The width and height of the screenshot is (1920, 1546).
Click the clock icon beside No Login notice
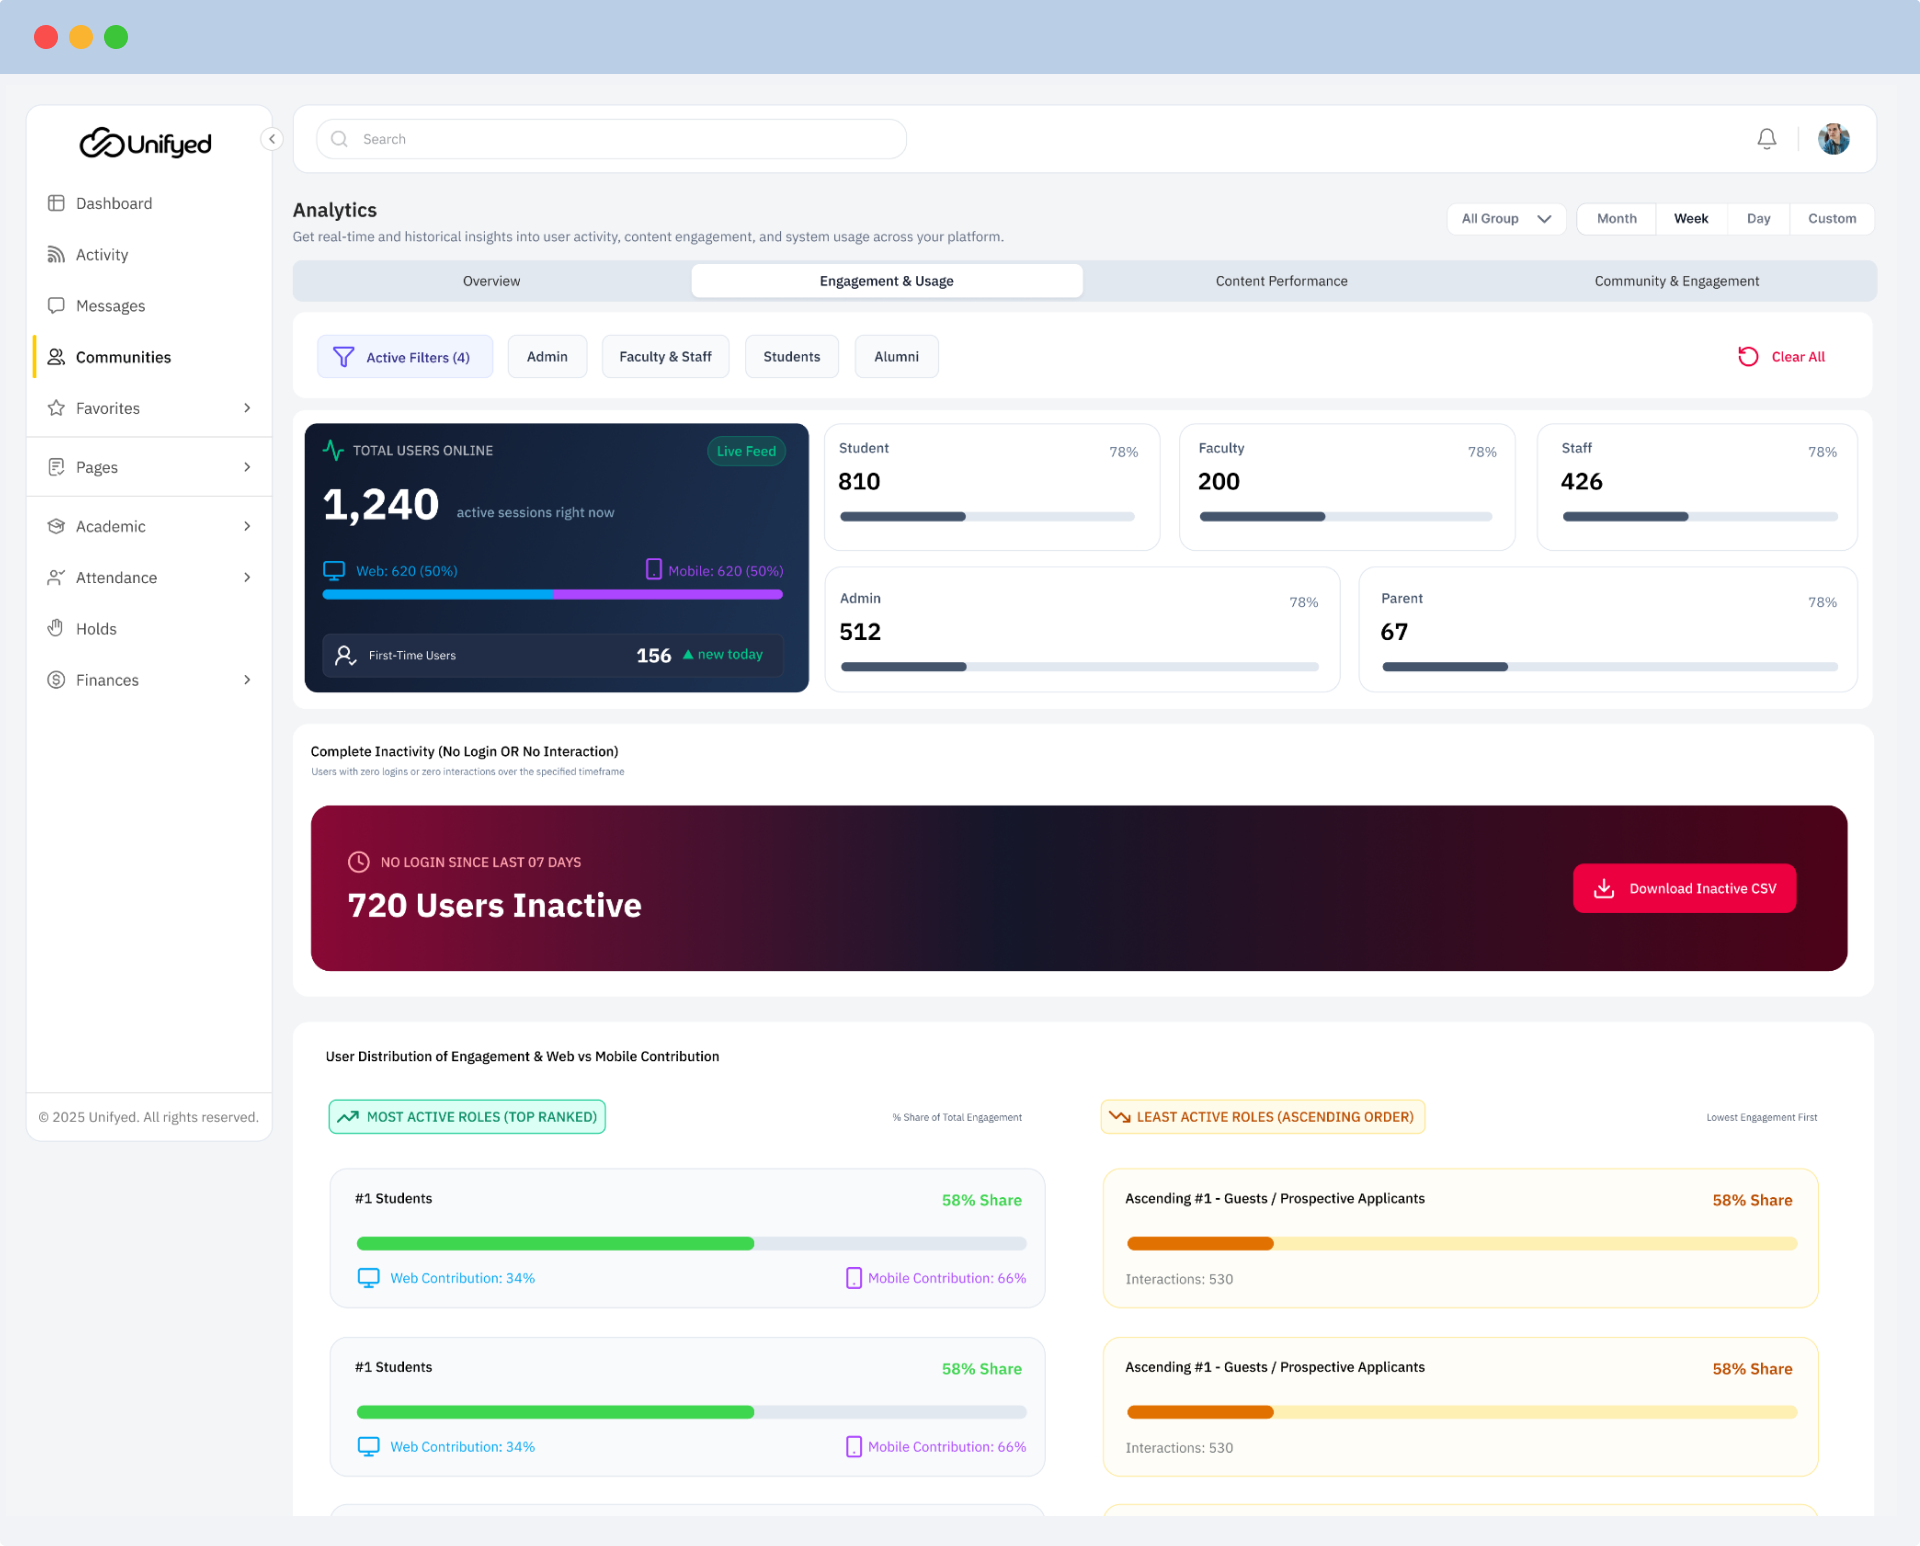pos(359,862)
